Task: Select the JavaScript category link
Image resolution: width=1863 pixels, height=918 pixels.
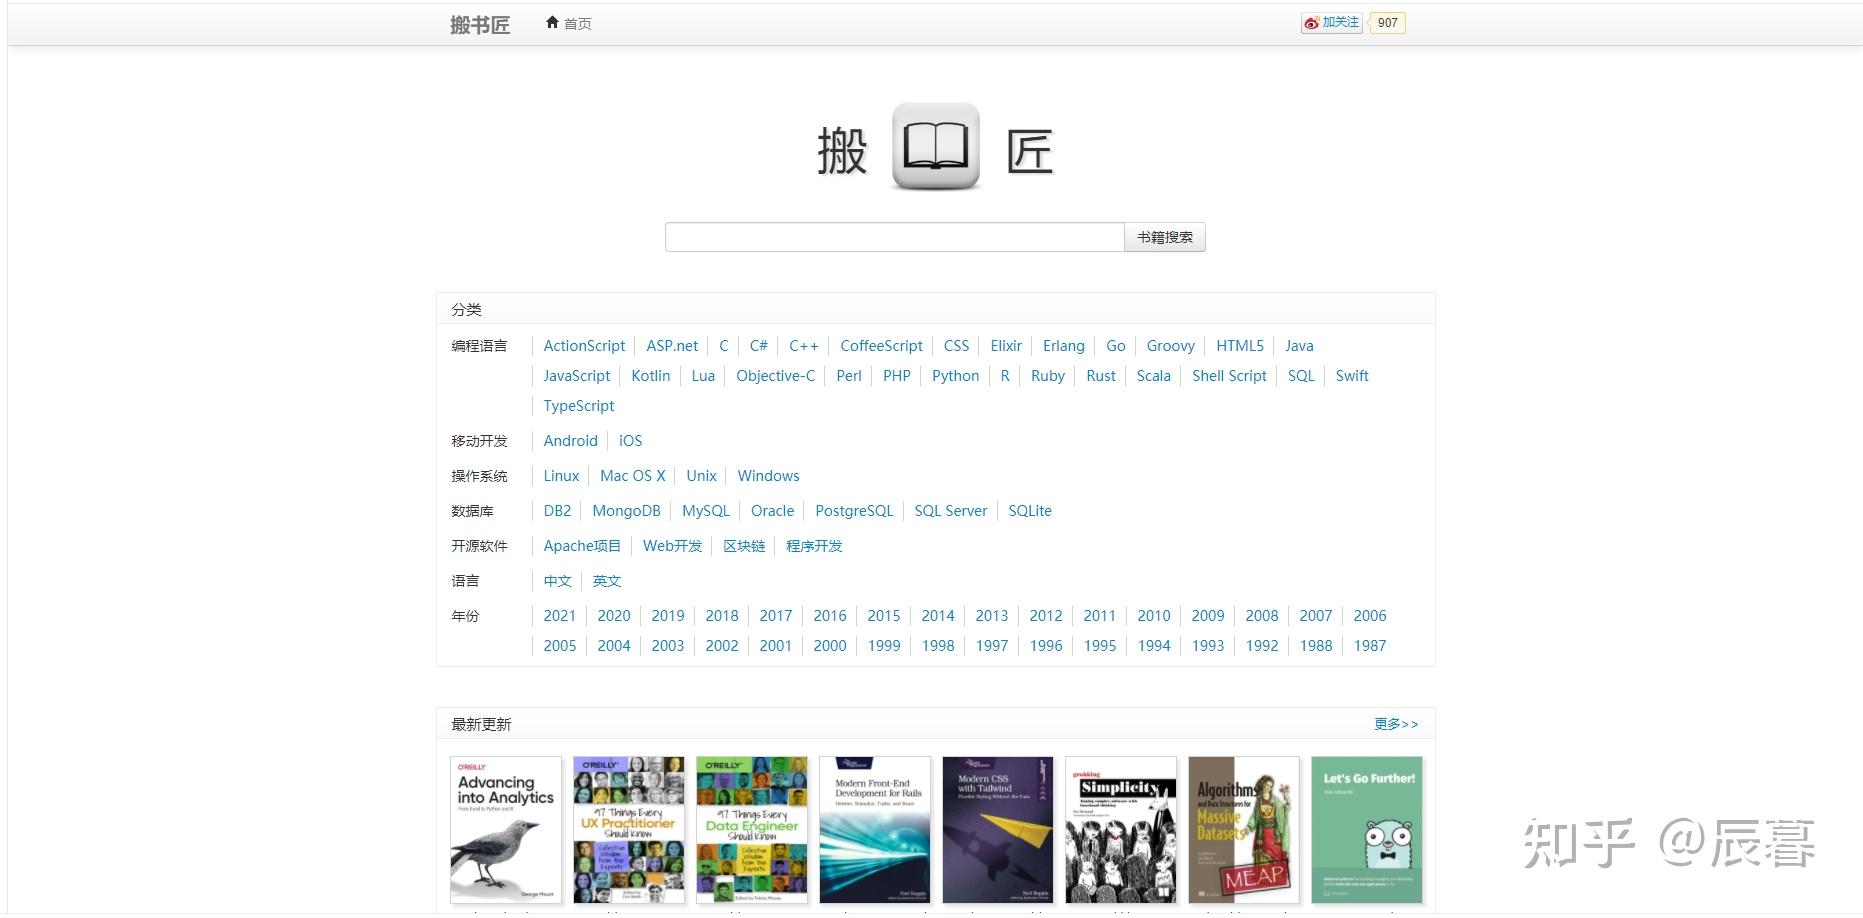Action: click(576, 375)
